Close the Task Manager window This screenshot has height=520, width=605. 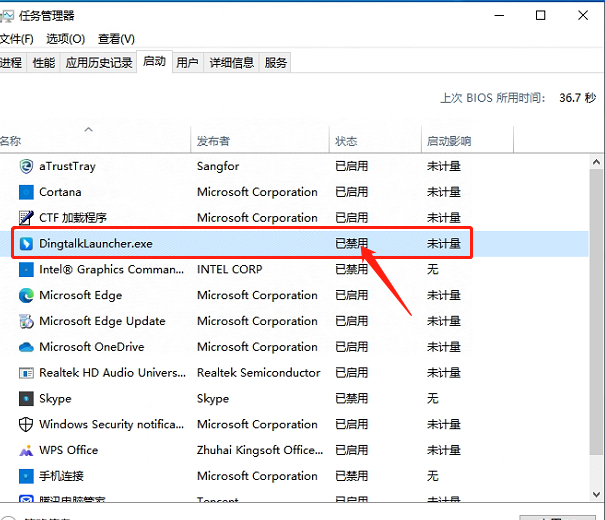coord(583,15)
